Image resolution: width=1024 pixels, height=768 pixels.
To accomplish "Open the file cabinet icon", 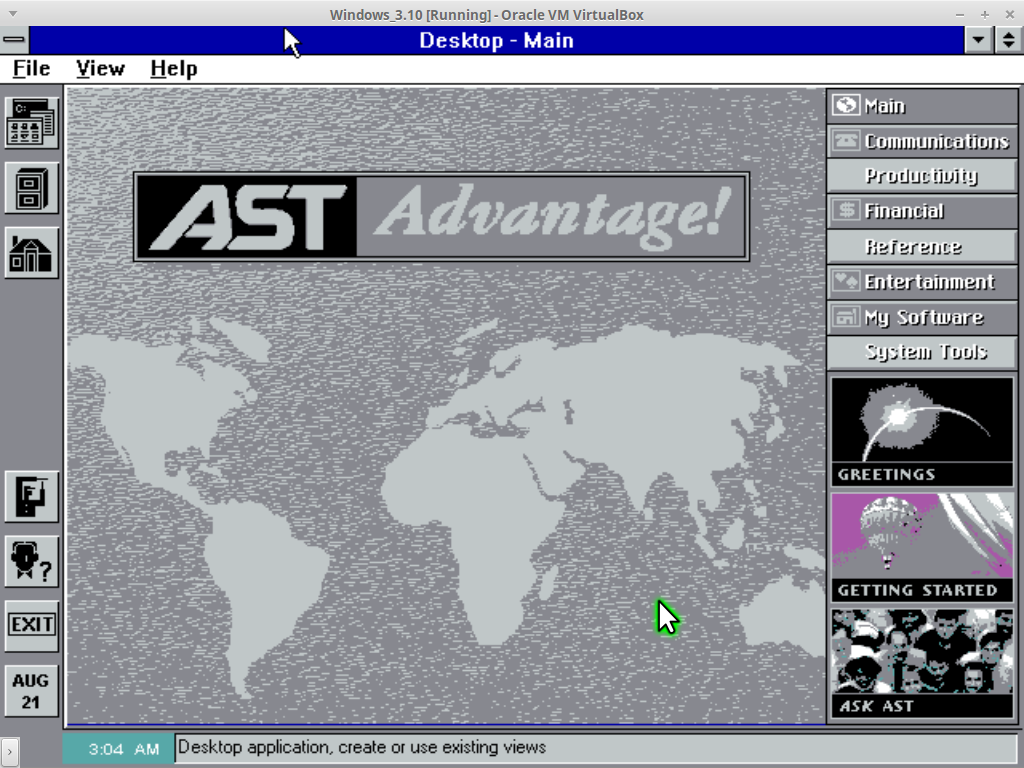I will tap(31, 188).
